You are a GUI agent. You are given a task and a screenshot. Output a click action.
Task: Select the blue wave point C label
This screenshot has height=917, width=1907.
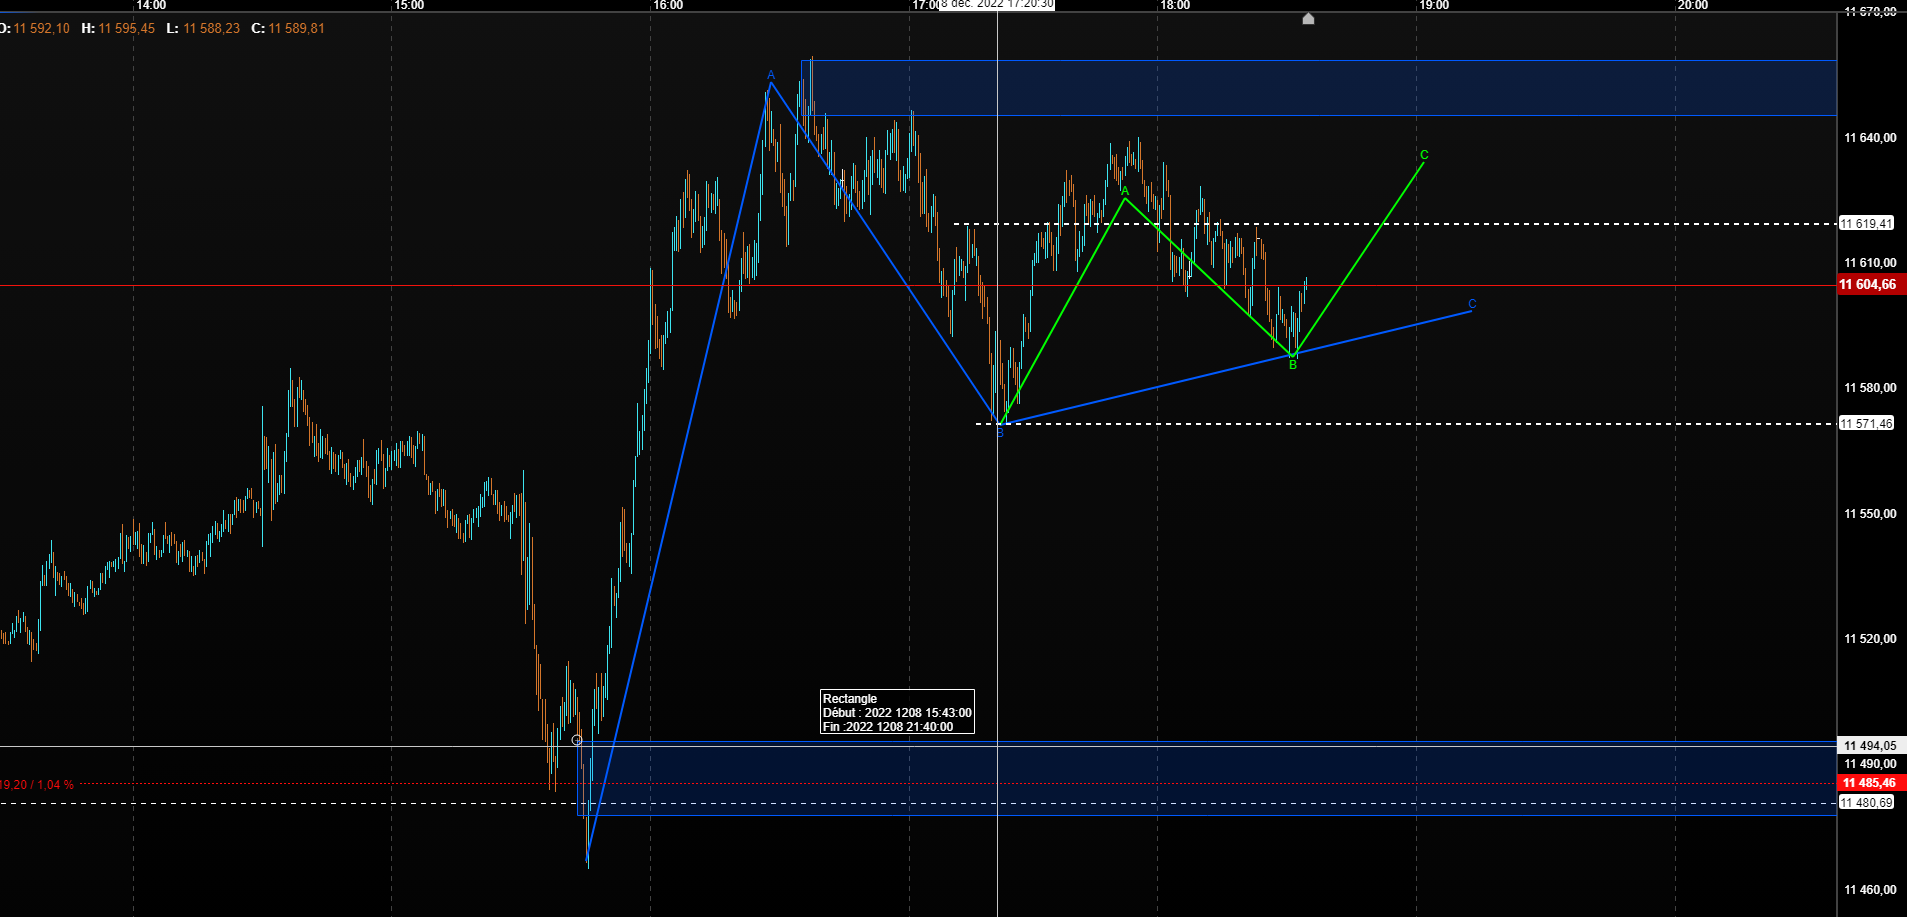point(1472,304)
